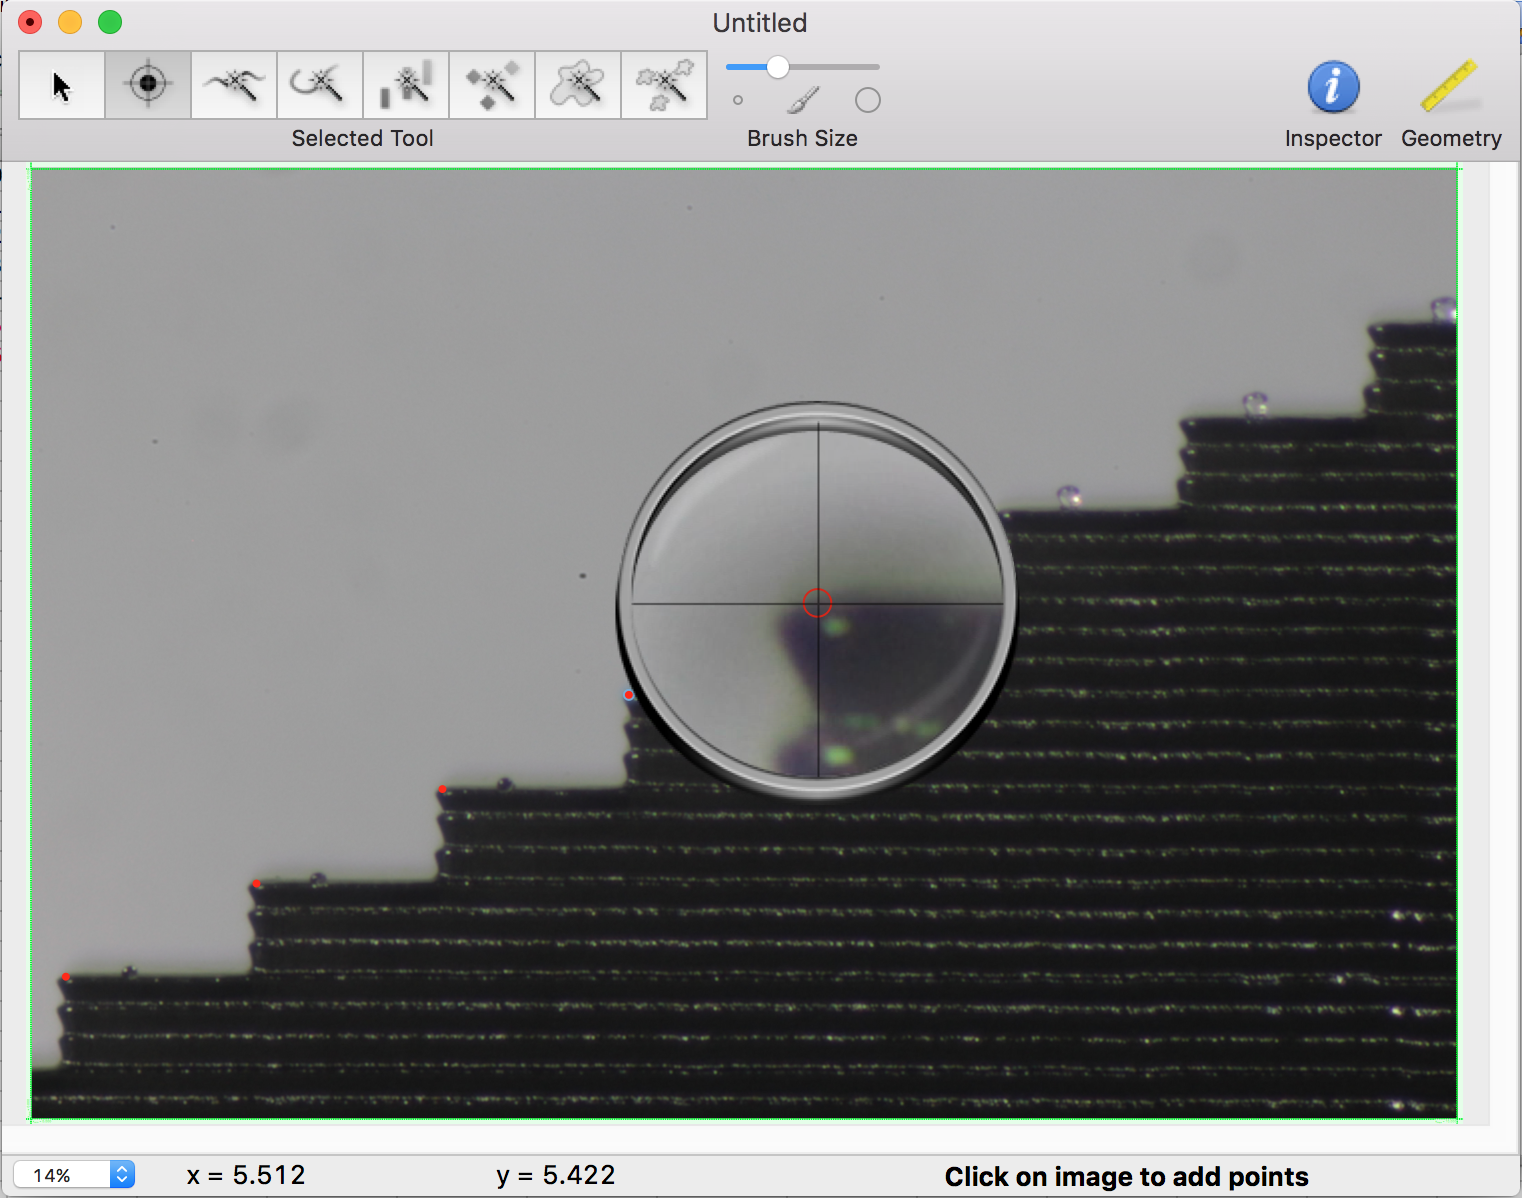Minimize the Untitled window
Screen dimensions: 1522x1198
[x=70, y=22]
